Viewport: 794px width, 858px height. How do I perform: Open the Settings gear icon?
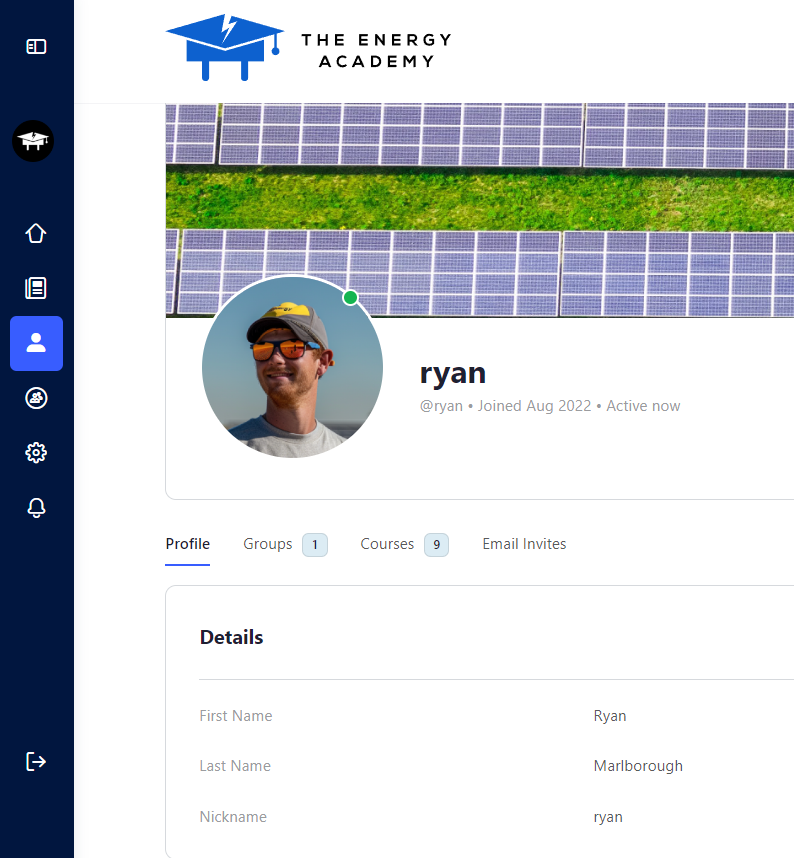[x=36, y=453]
